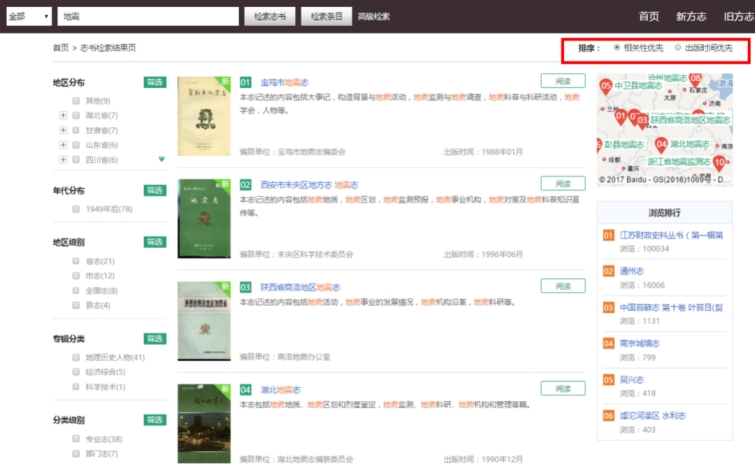Open the 全部 category dropdown
The image size is (755, 466).
[29, 16]
